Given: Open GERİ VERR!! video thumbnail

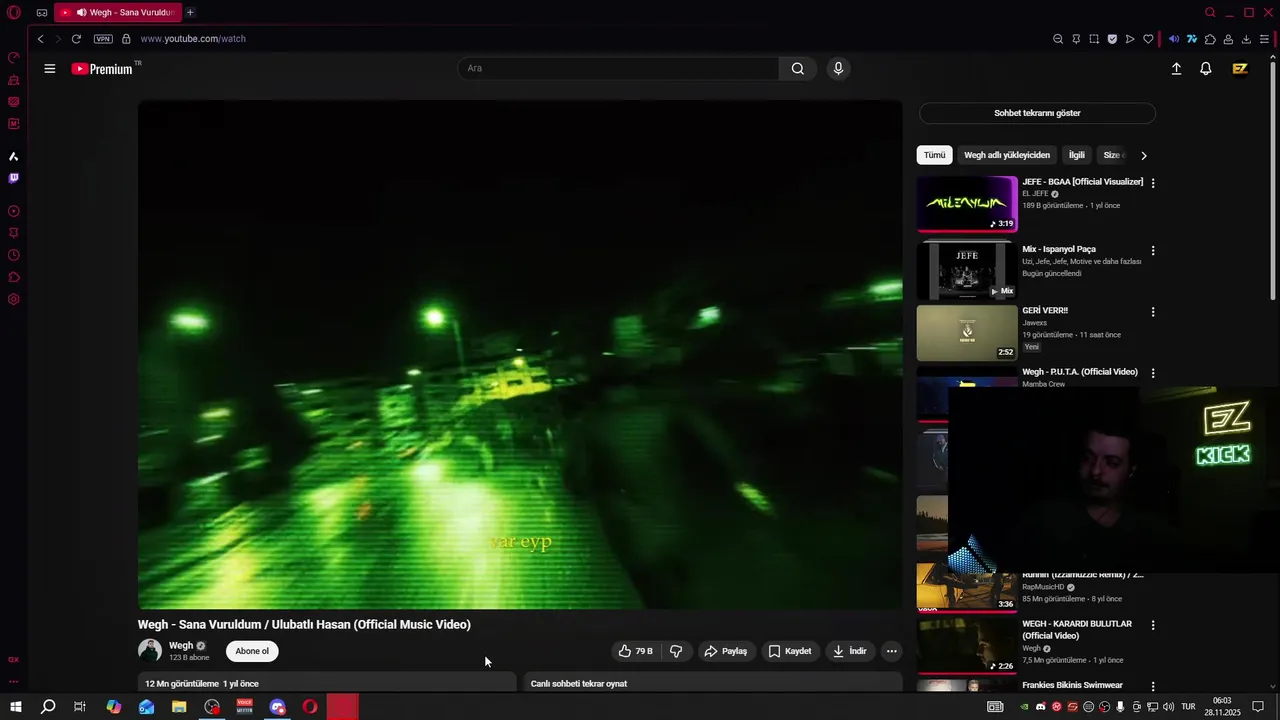Looking at the screenshot, I should 967,333.
